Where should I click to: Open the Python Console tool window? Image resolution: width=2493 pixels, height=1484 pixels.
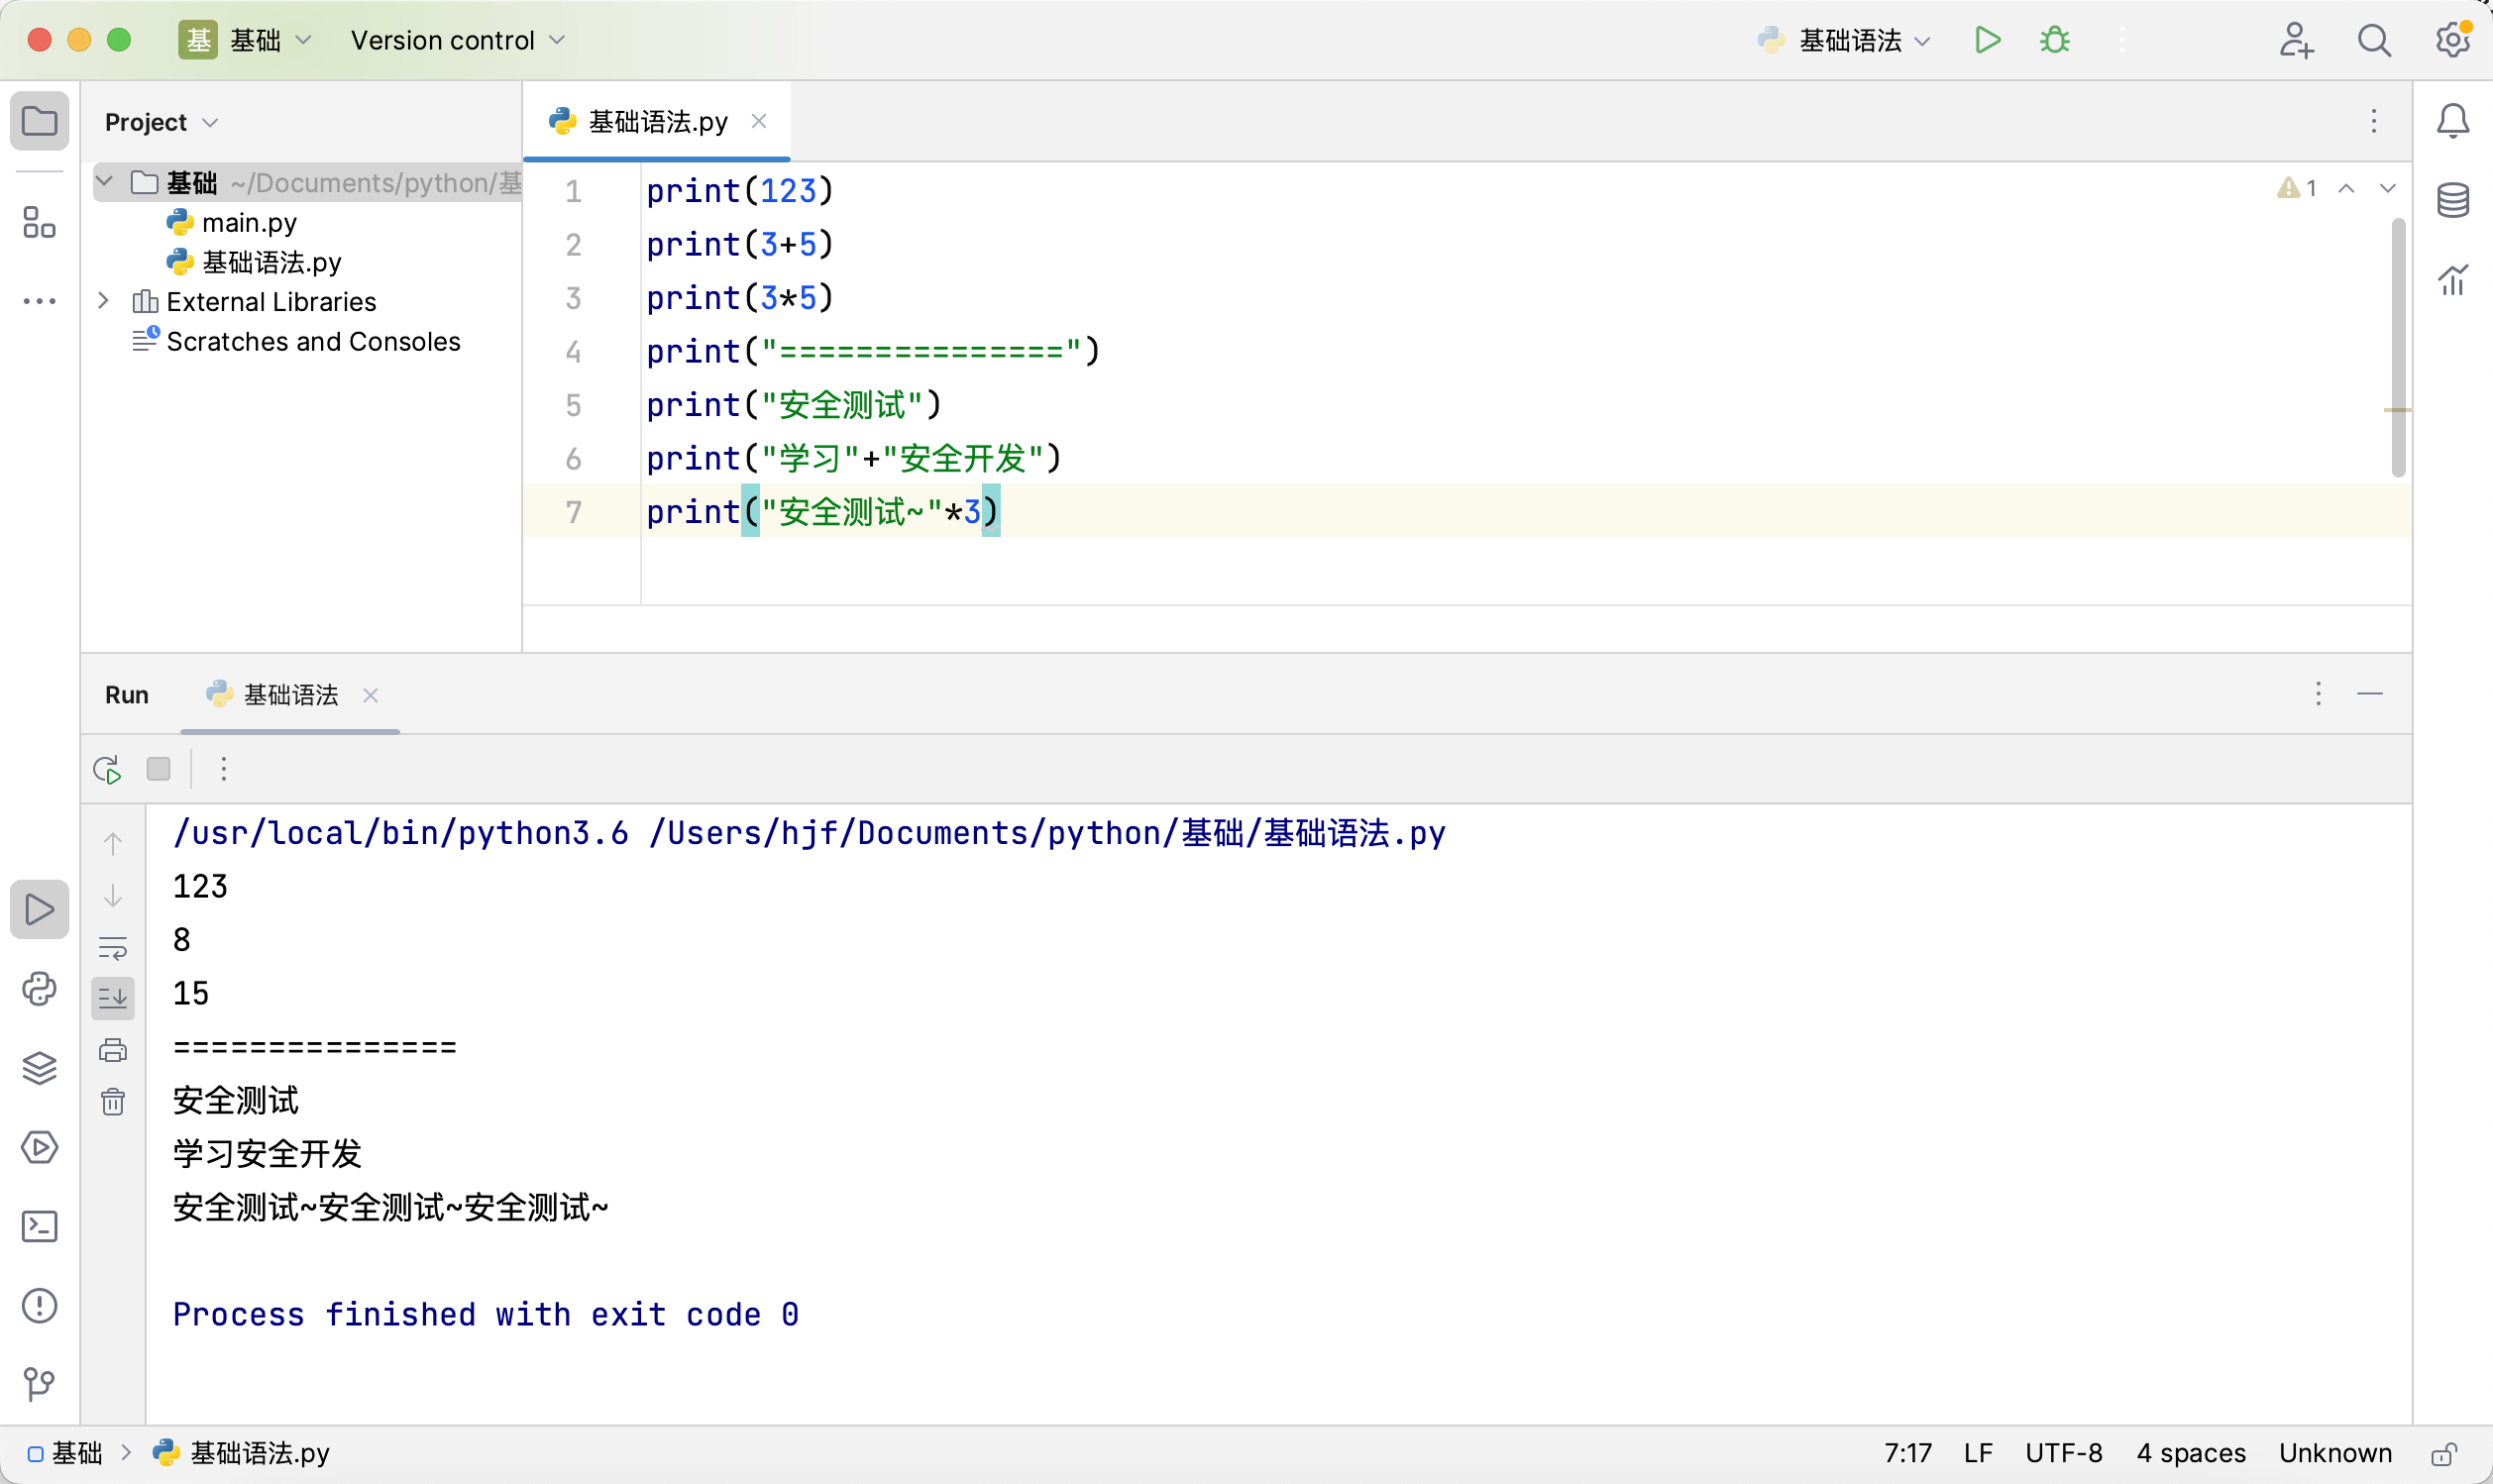coord(39,989)
